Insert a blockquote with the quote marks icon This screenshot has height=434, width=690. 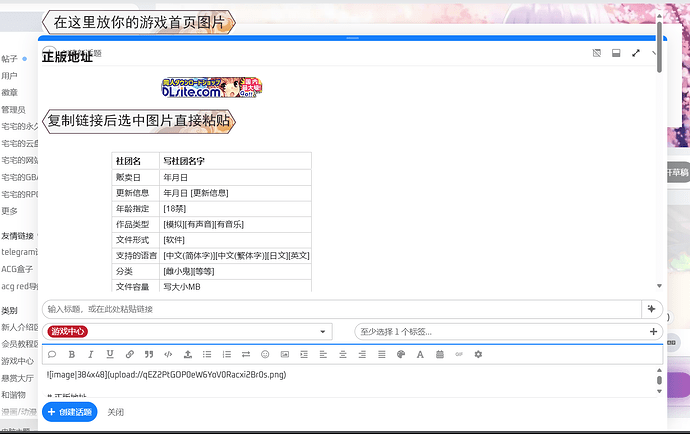(149, 354)
